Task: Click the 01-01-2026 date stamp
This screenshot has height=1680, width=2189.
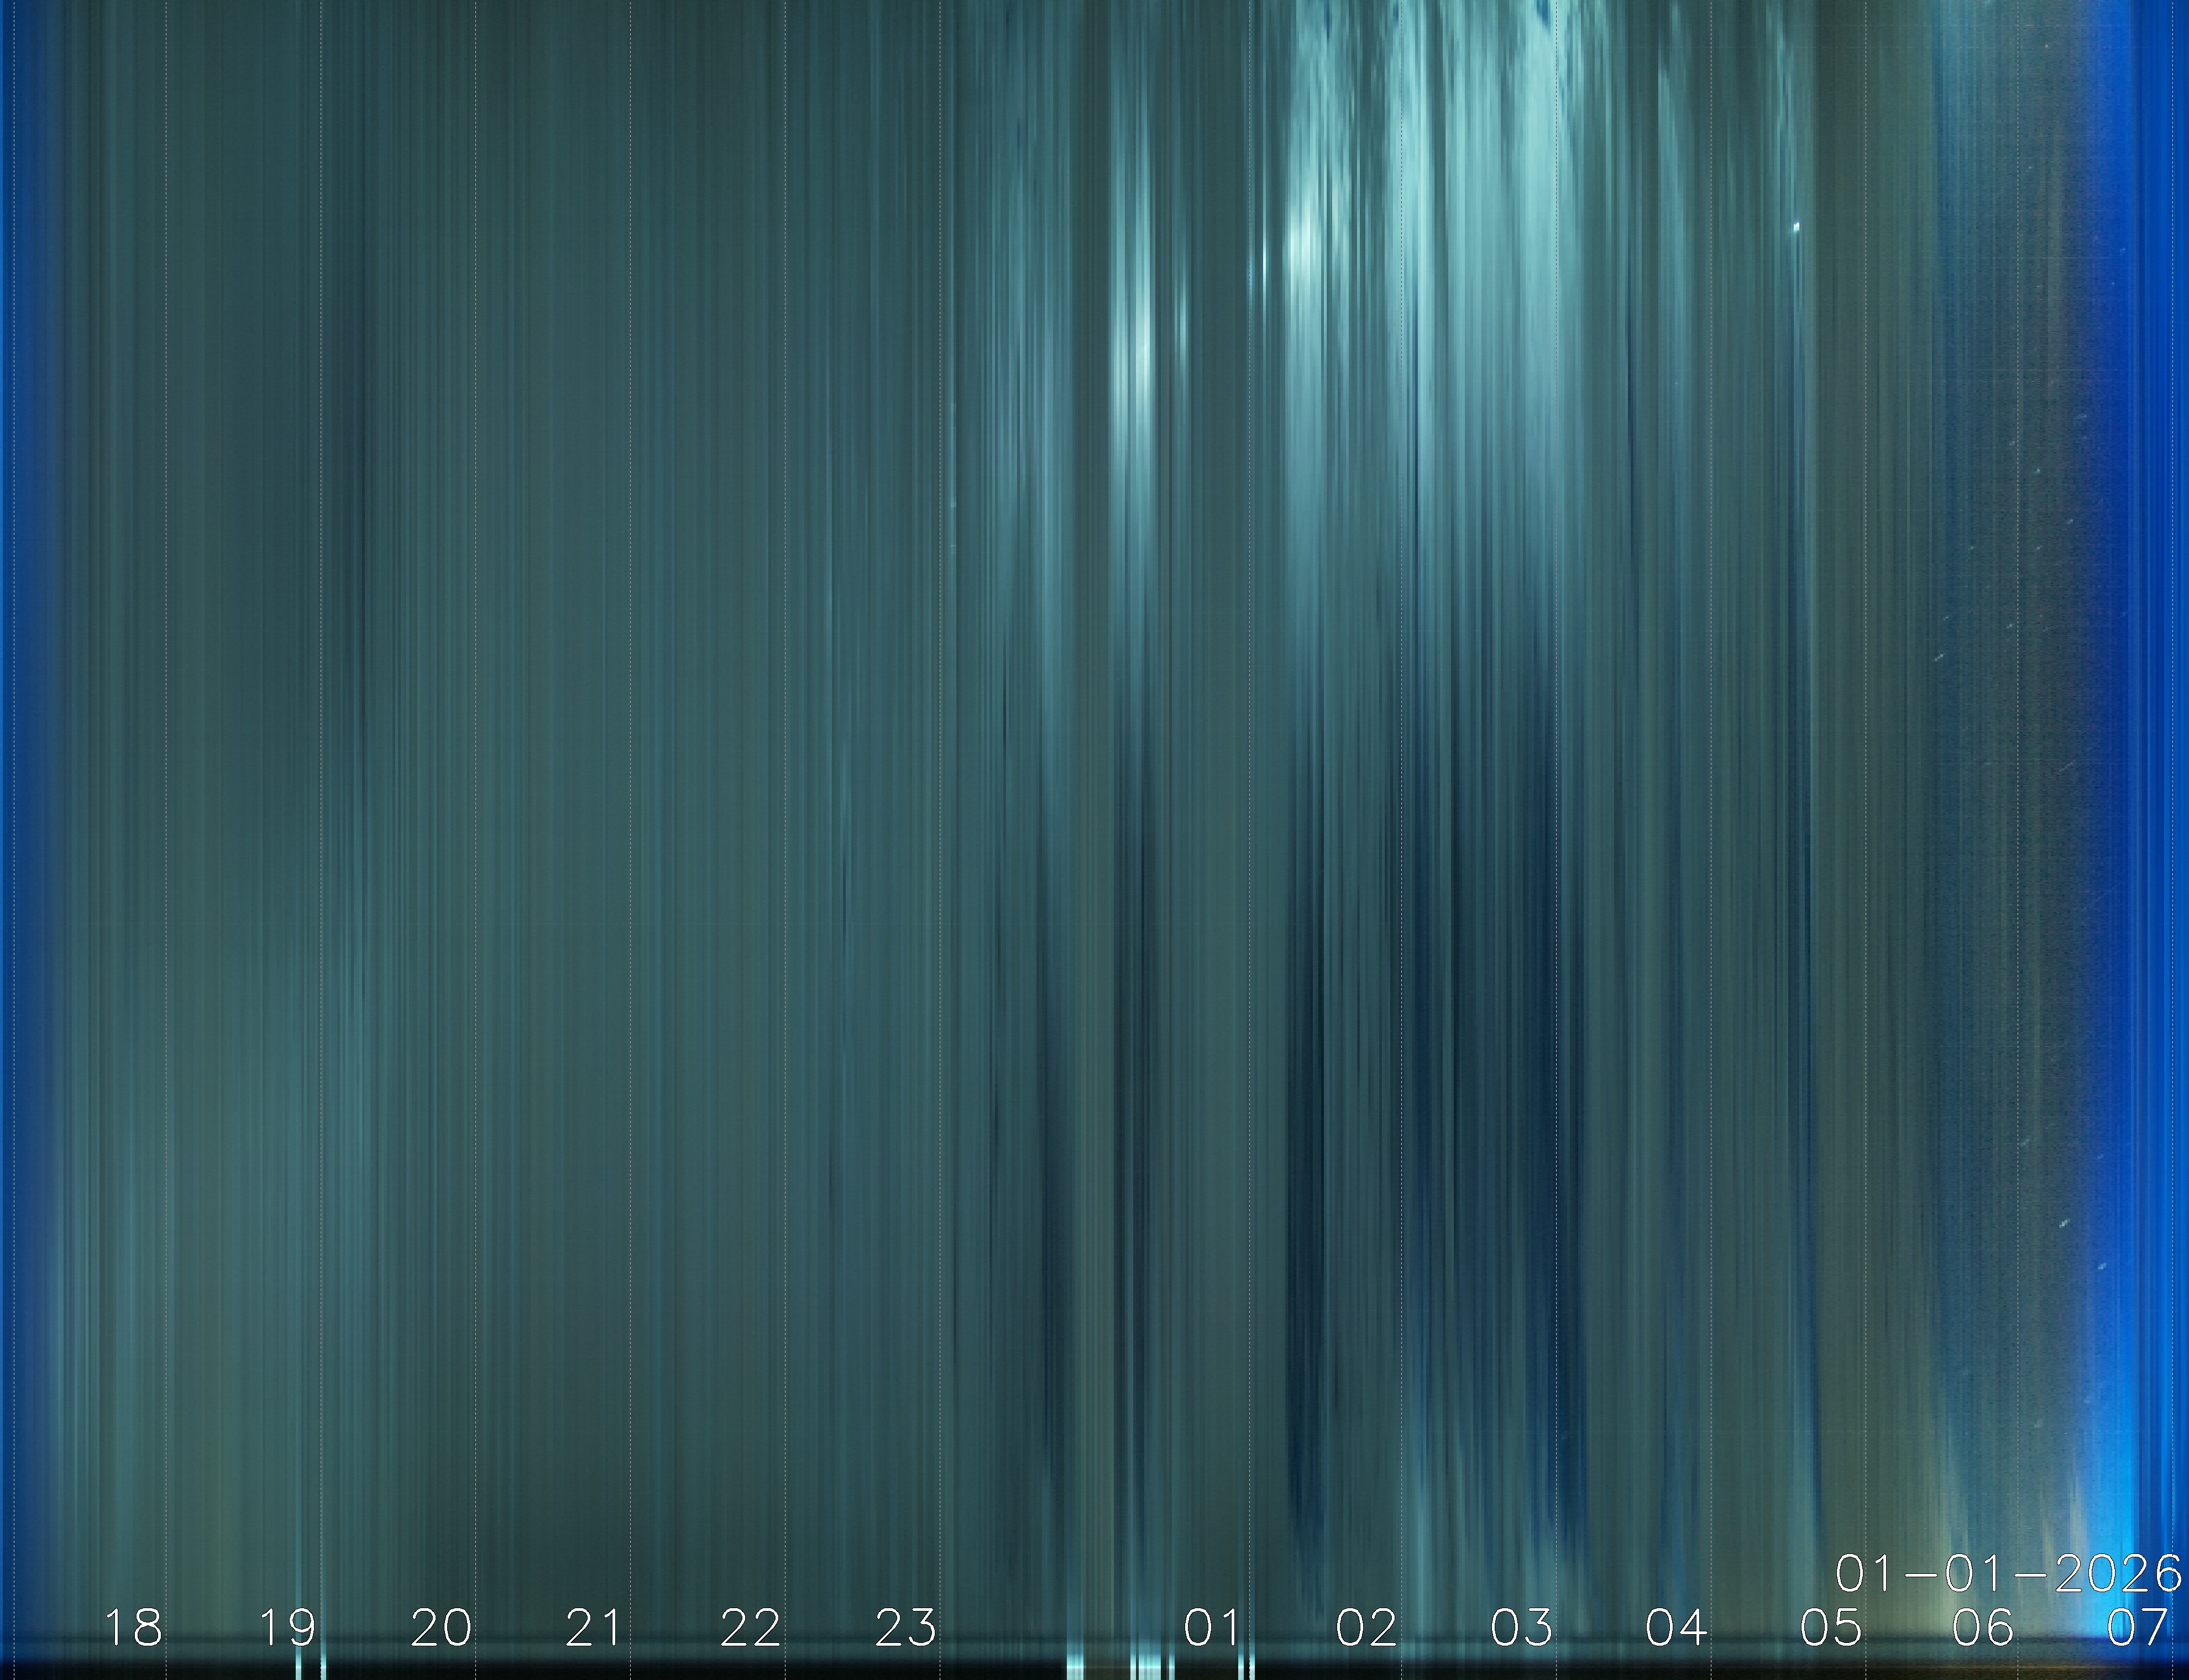Action: 2008,1574
